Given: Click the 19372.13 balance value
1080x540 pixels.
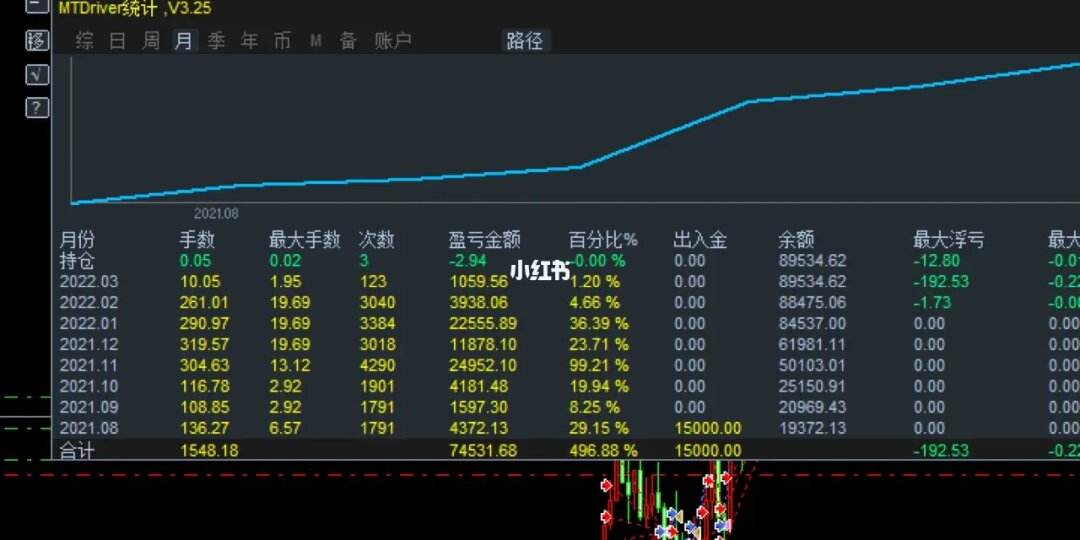Looking at the screenshot, I should (812, 428).
